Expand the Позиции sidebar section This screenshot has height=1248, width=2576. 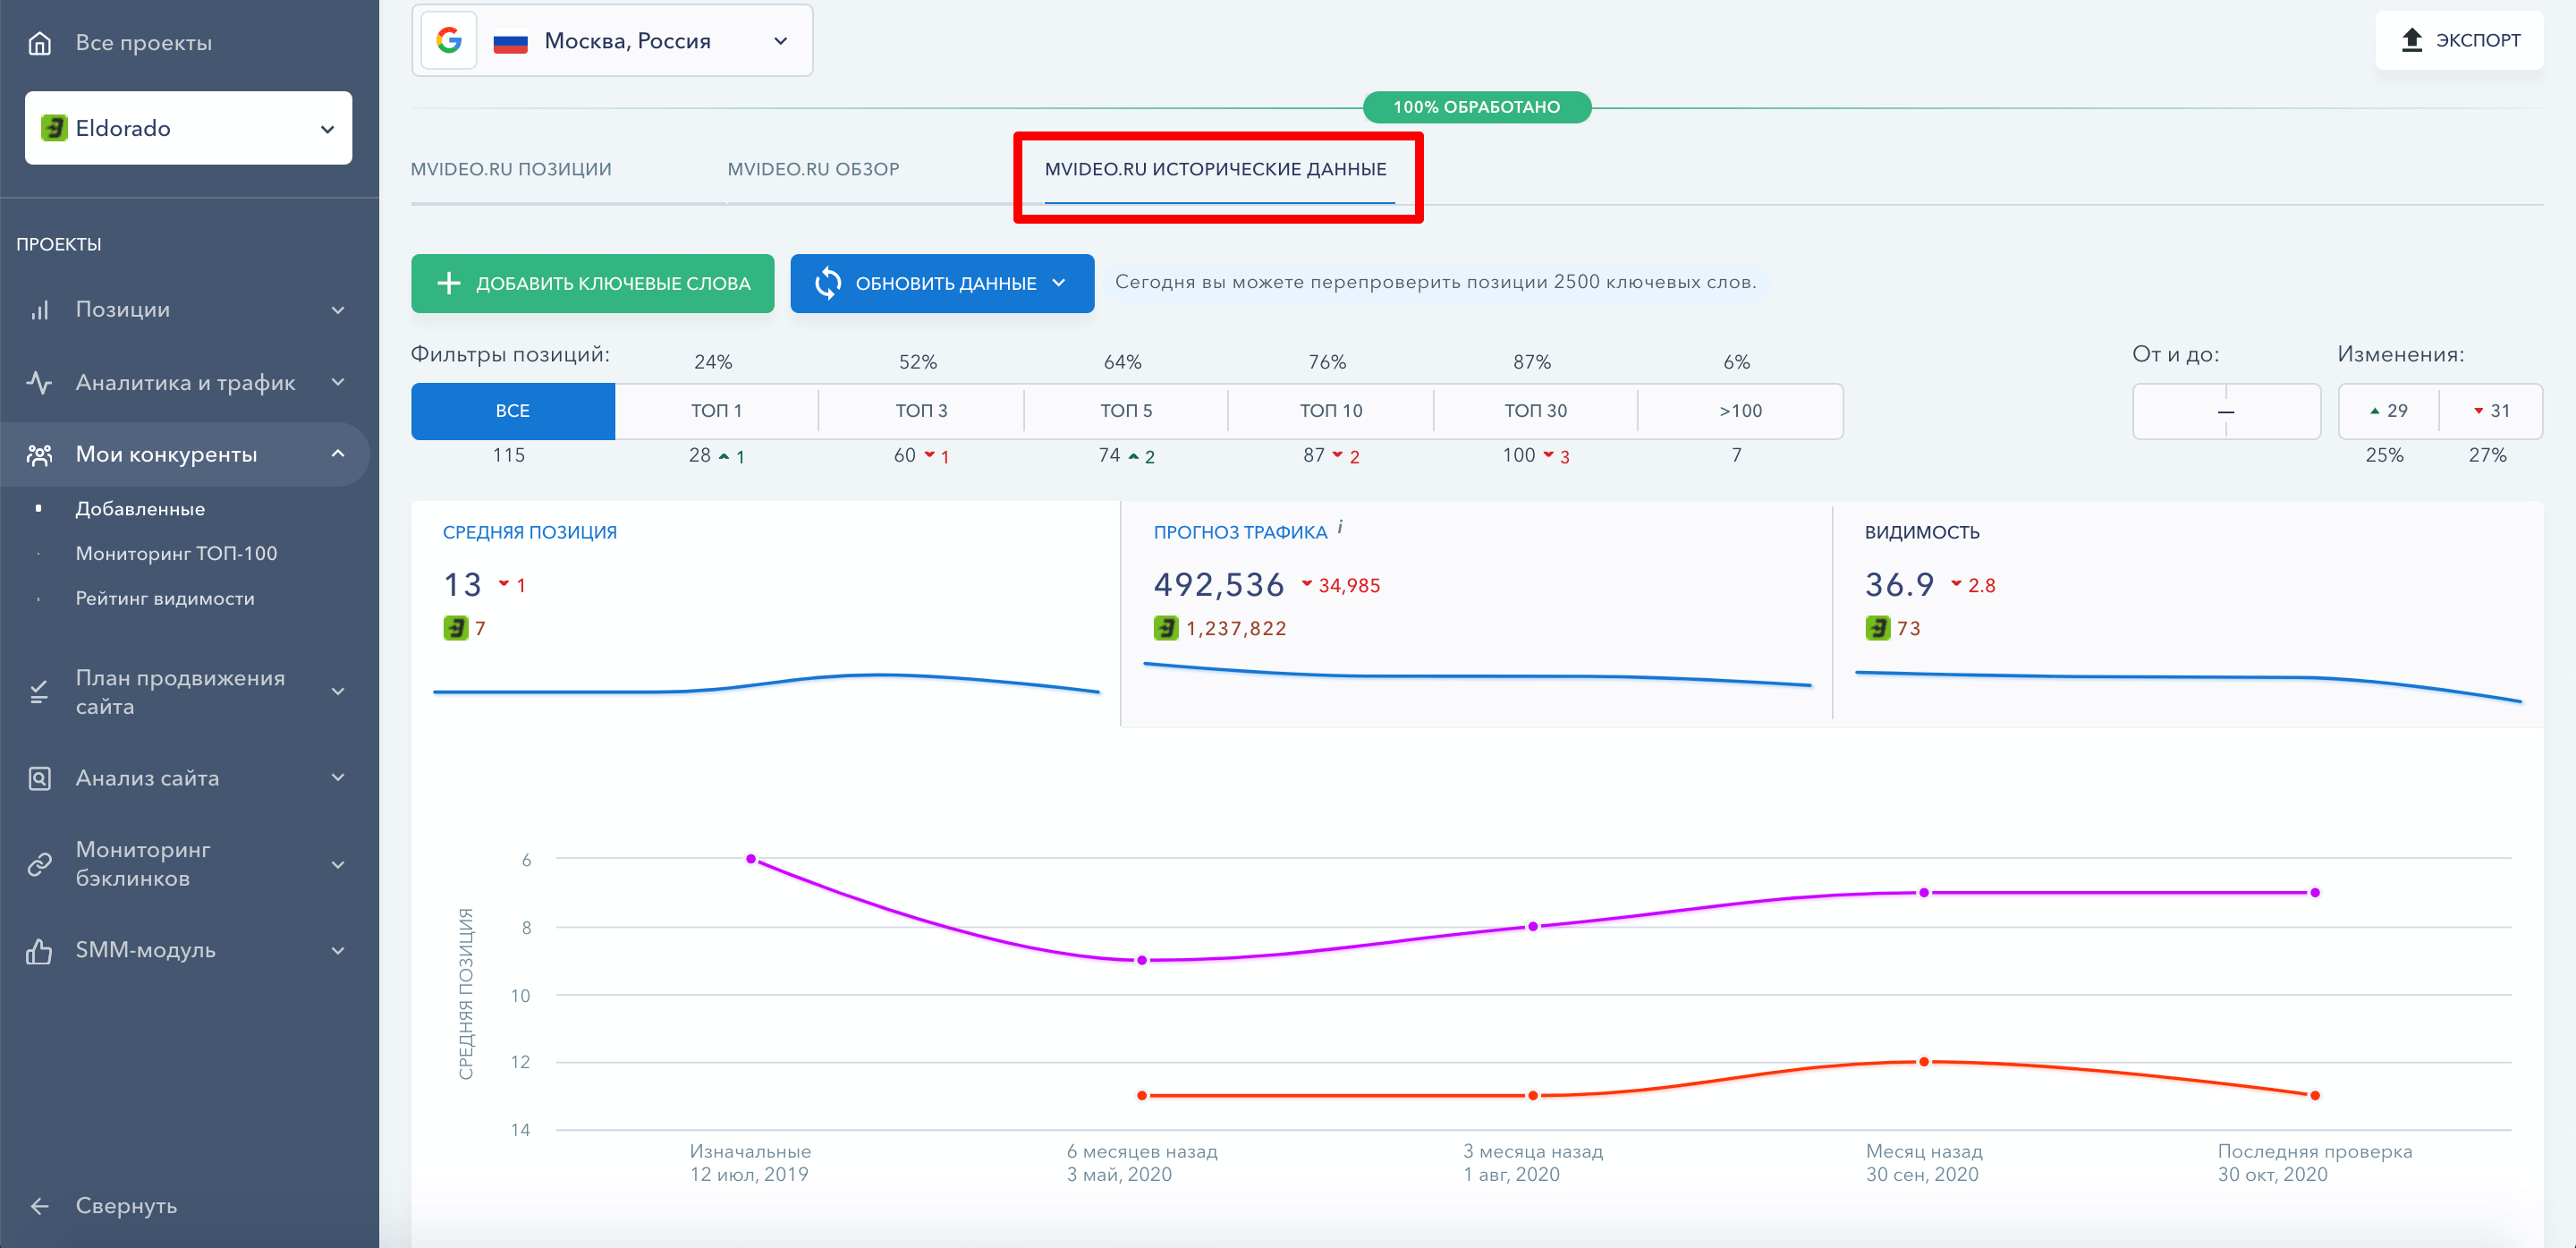338,310
